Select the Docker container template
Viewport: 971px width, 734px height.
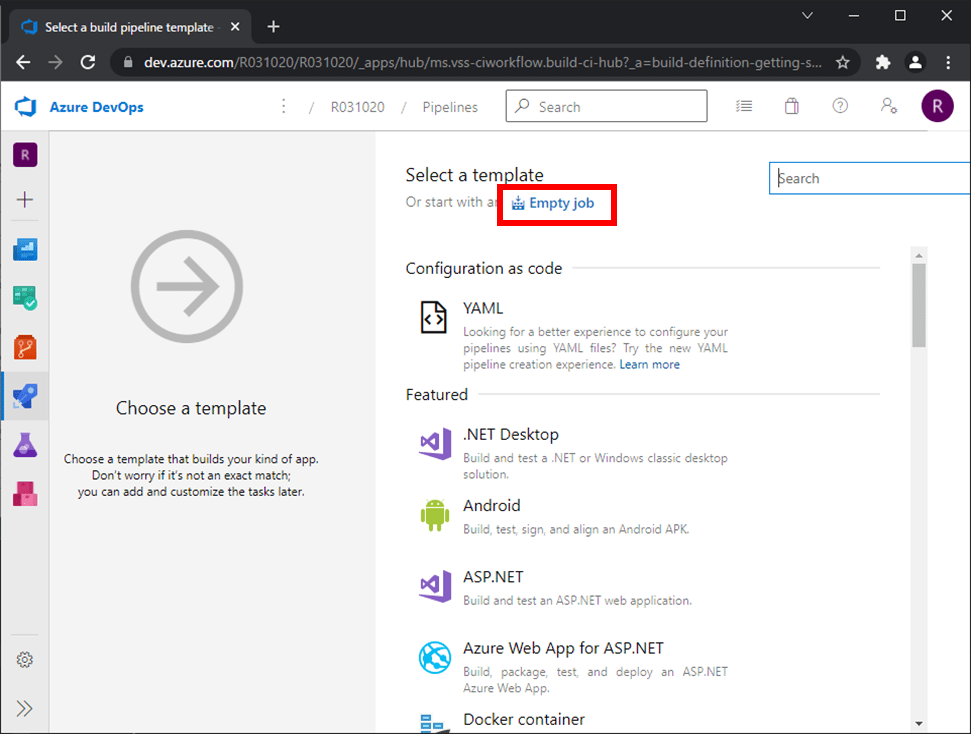point(523,720)
